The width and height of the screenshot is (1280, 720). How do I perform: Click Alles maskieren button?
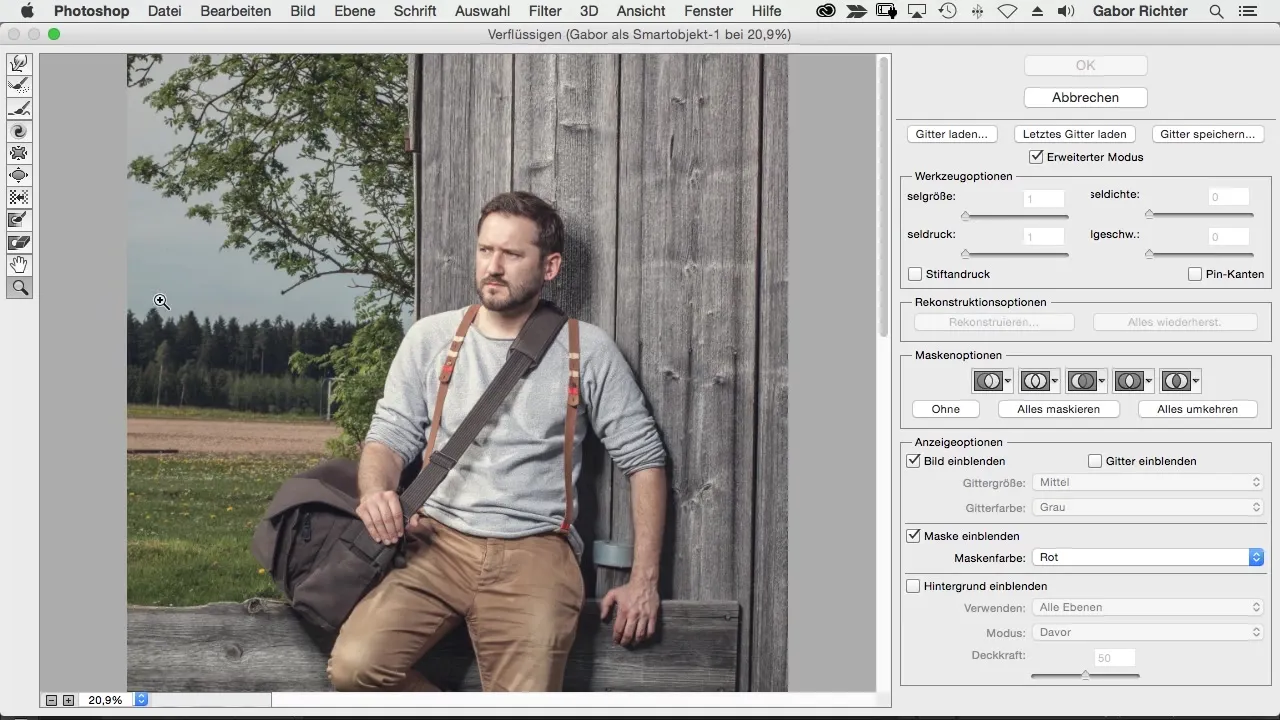point(1059,409)
